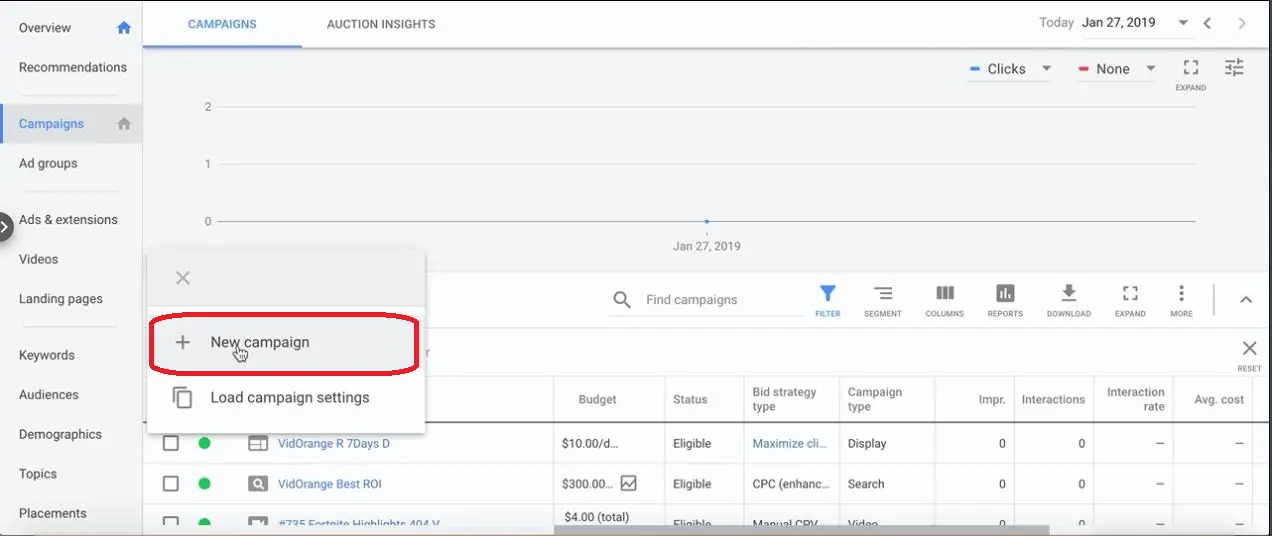Screen dimensions: 1272x536
Task: Open the date range dropdown arrow
Action: tap(1183, 23)
